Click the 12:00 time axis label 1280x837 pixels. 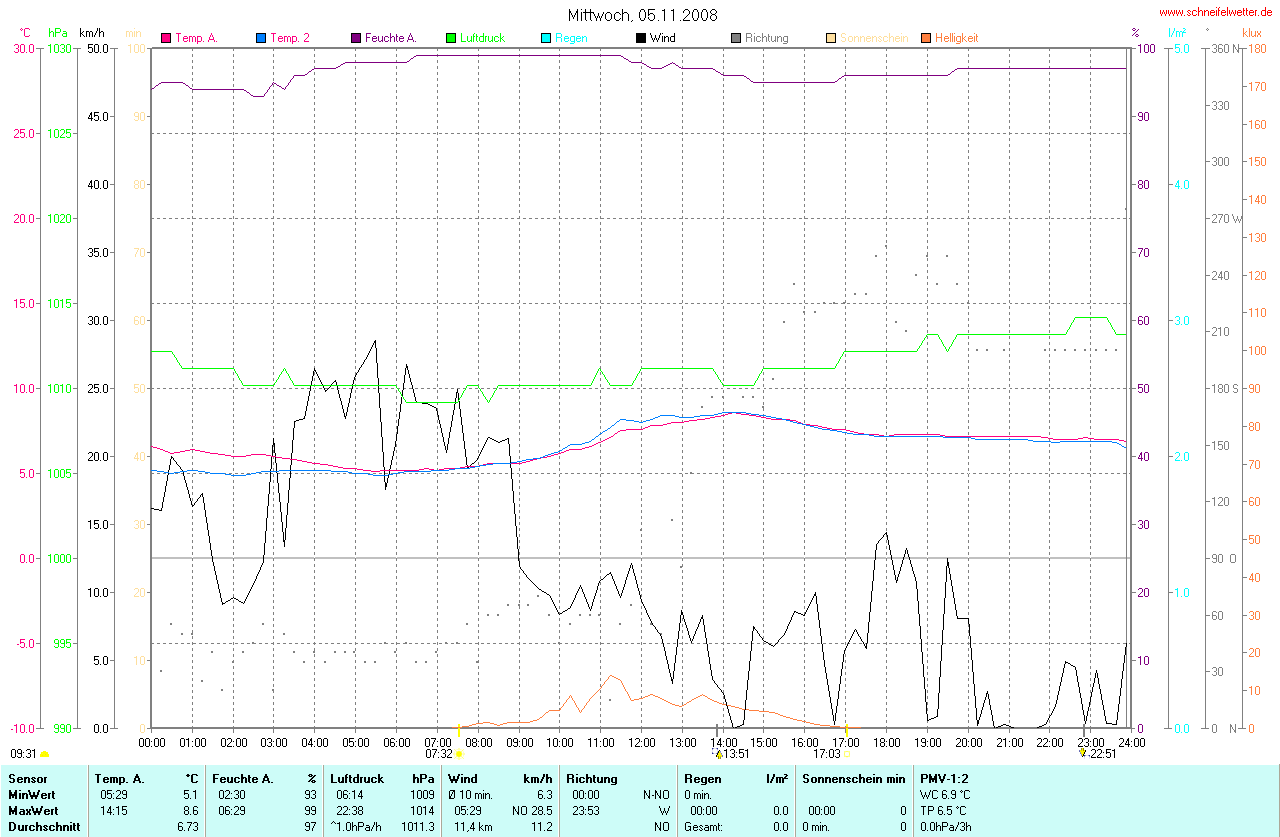(641, 742)
